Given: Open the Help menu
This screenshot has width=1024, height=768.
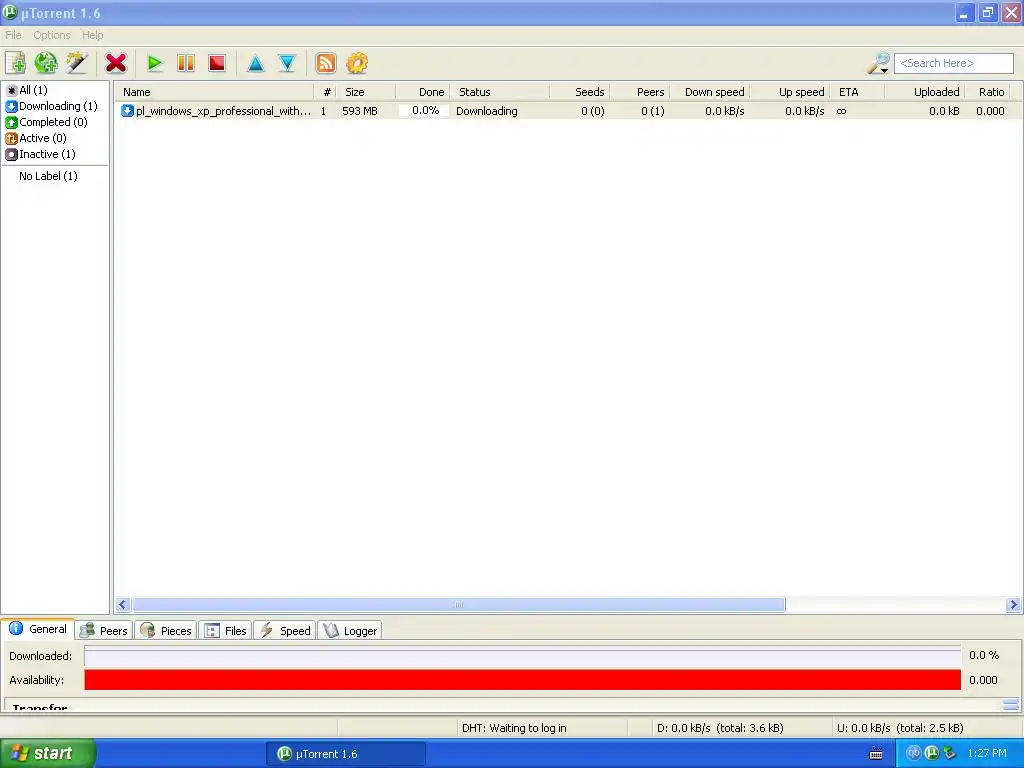Looking at the screenshot, I should point(93,35).
